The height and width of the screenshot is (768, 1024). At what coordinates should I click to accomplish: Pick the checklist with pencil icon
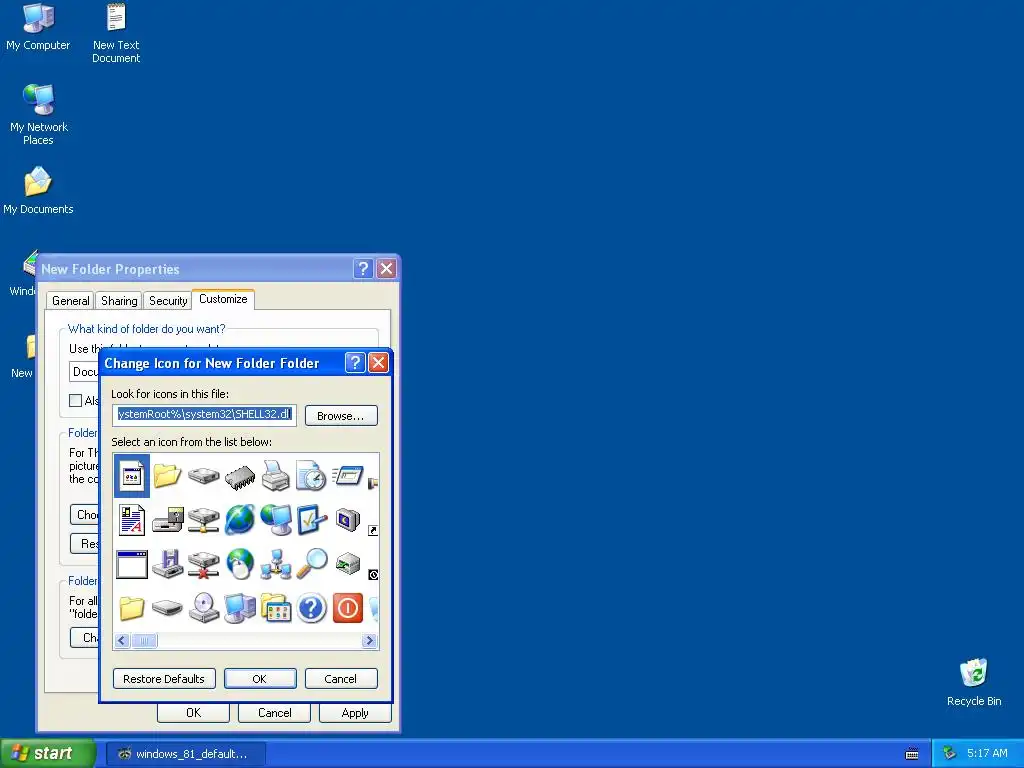[x=312, y=520]
